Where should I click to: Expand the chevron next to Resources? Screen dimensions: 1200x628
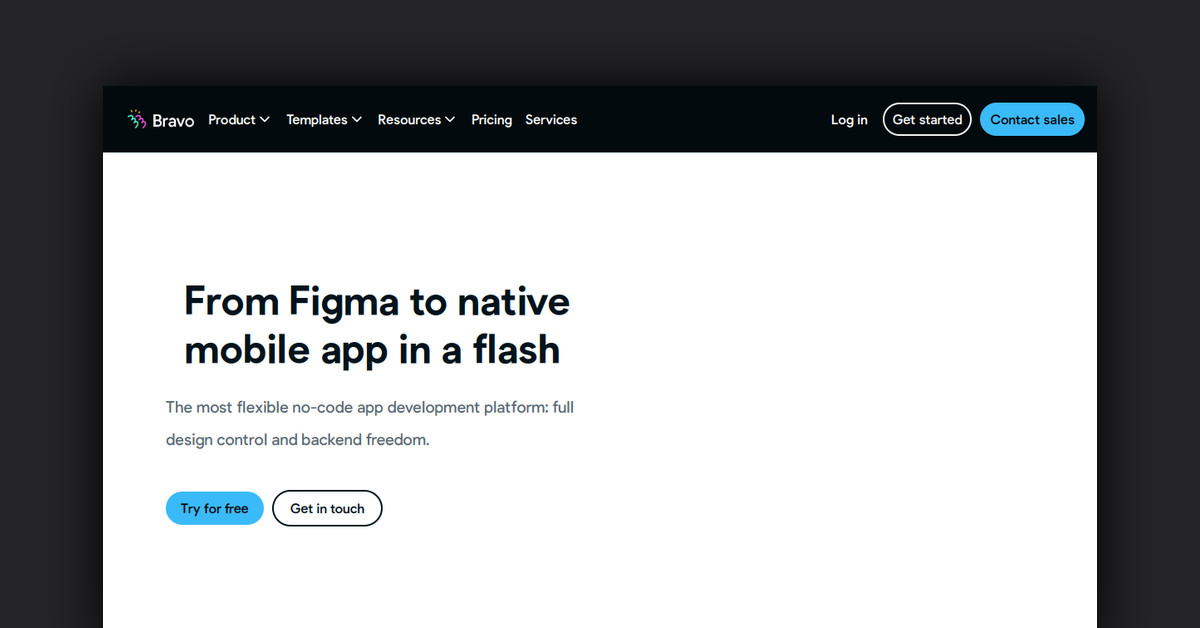coord(450,120)
